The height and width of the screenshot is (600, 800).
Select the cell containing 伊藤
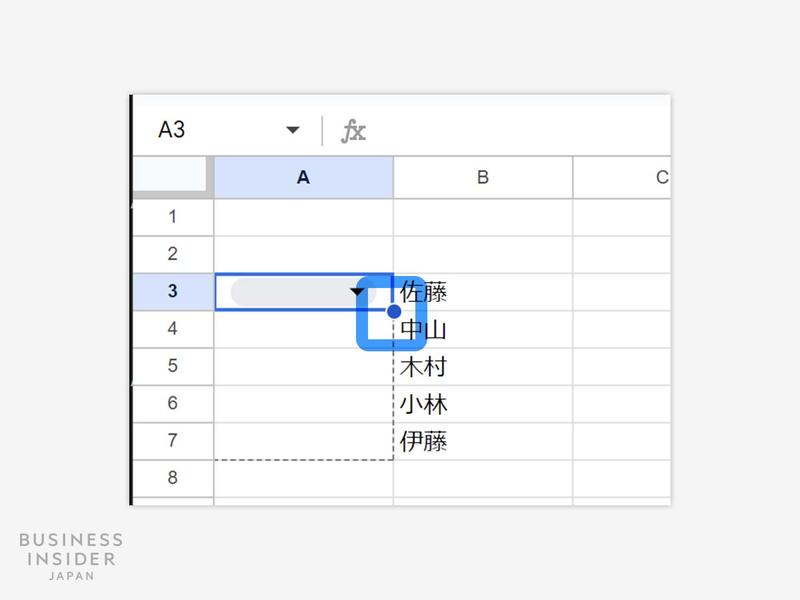(x=483, y=441)
